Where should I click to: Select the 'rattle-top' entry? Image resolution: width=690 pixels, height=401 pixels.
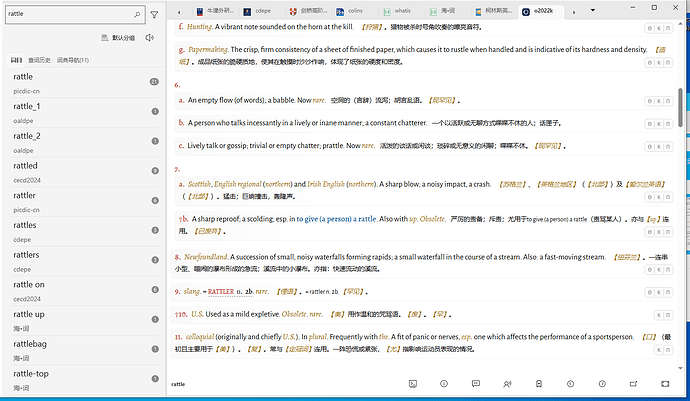[84, 380]
